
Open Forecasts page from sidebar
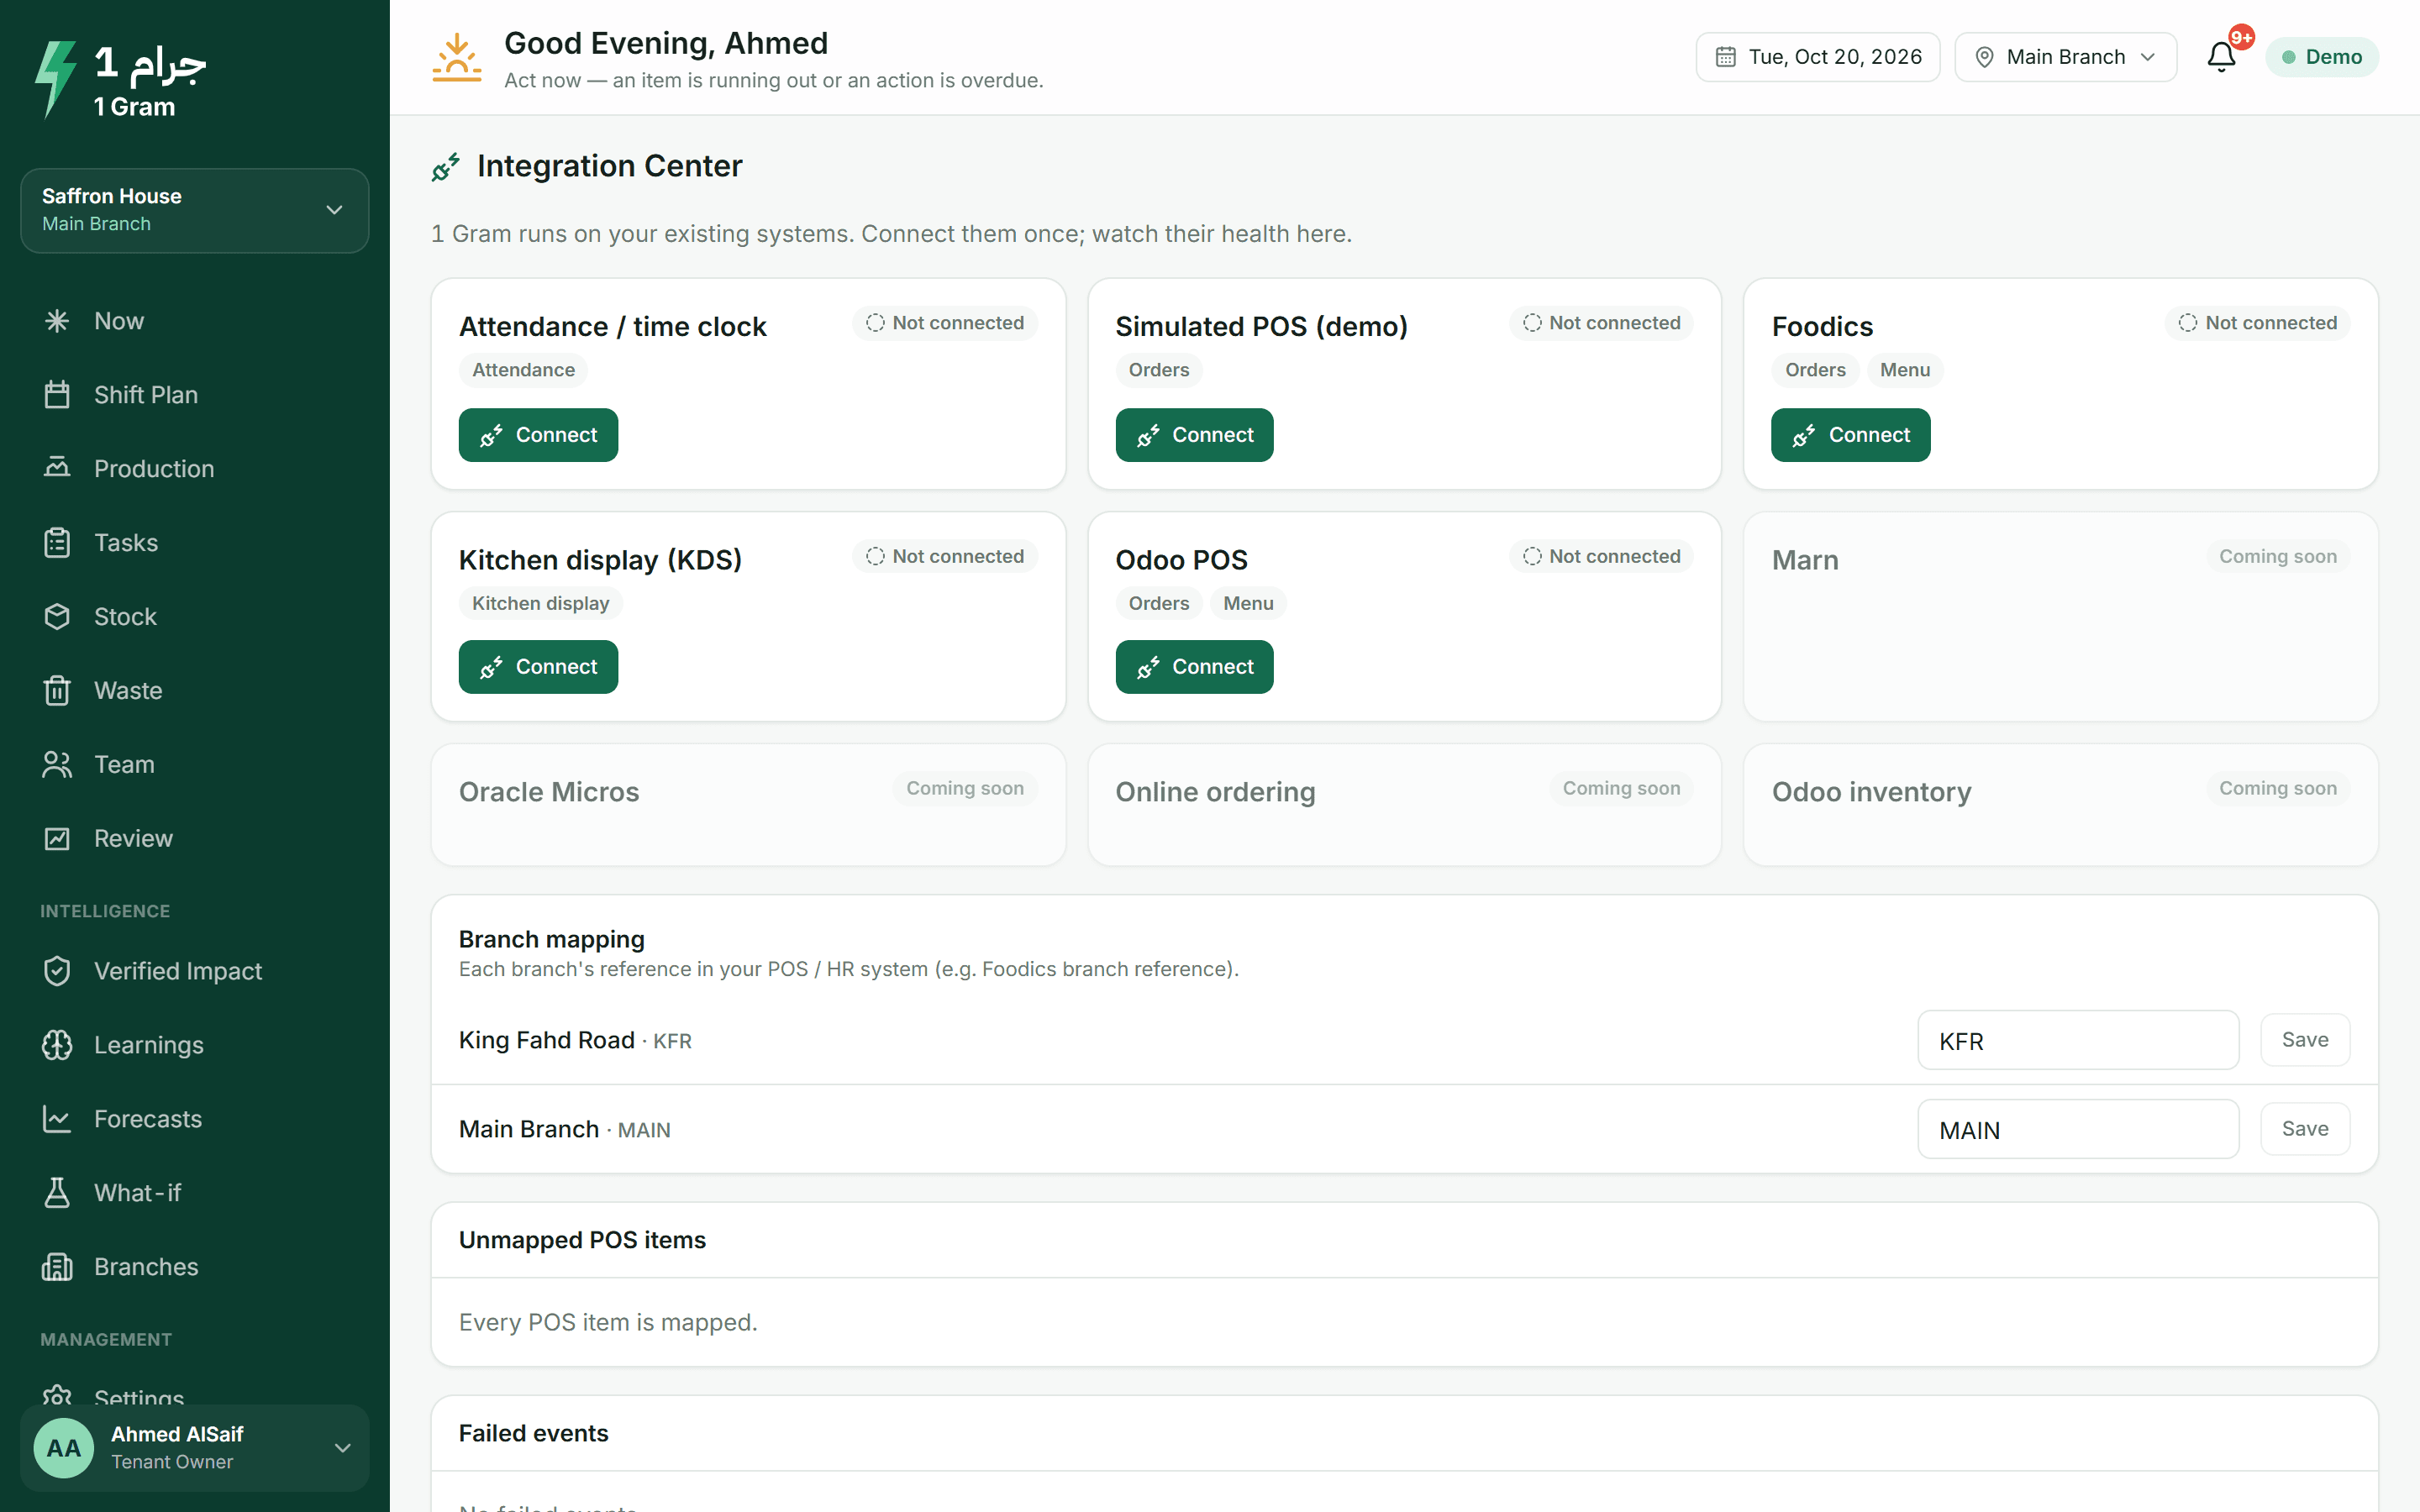[195, 1119]
